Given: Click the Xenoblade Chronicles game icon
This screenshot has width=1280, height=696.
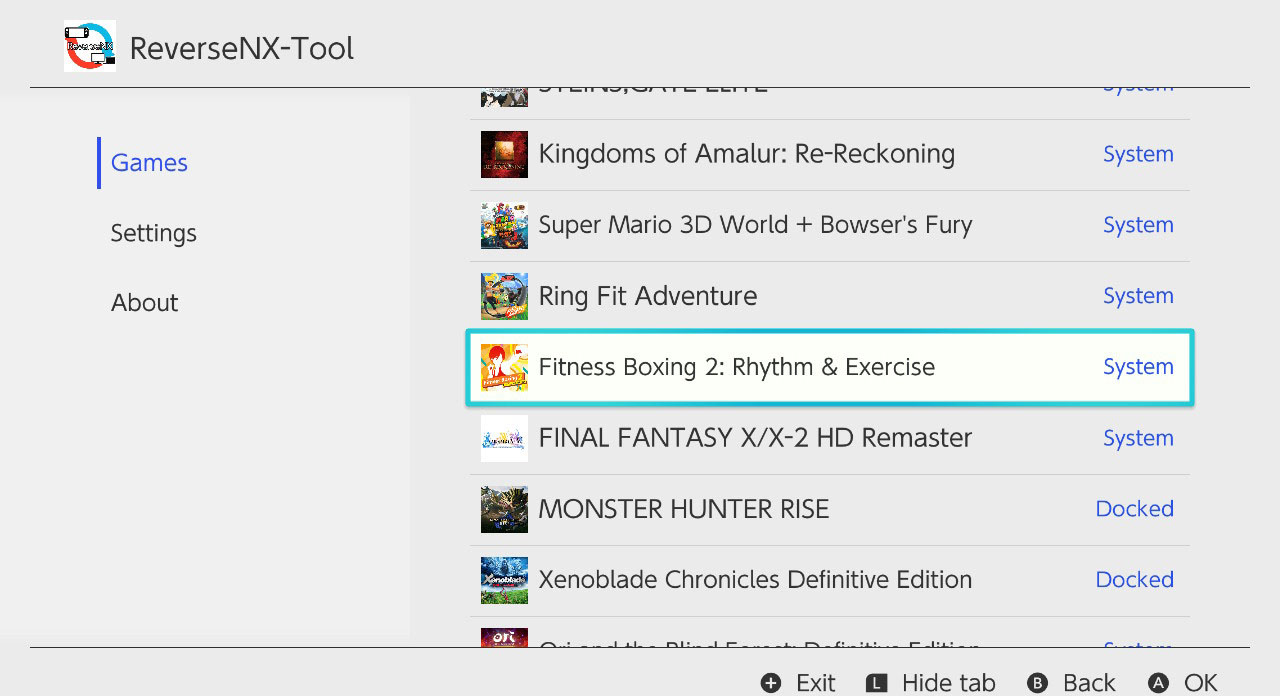Looking at the screenshot, I should (x=504, y=580).
